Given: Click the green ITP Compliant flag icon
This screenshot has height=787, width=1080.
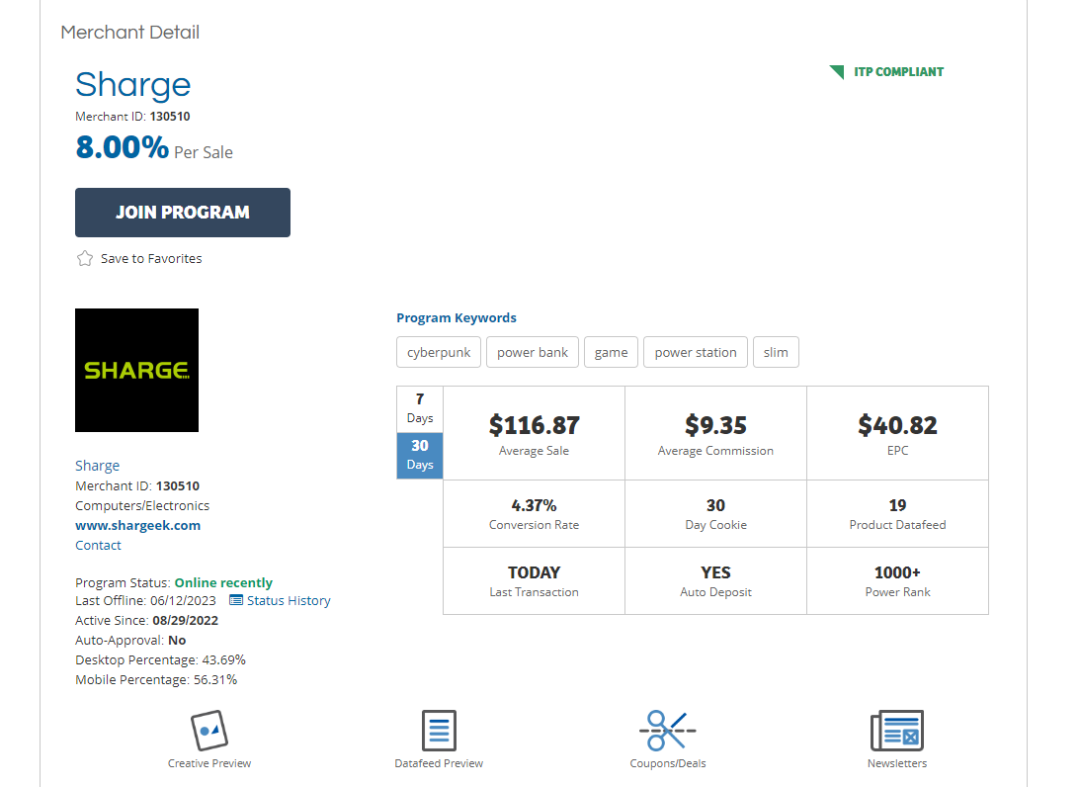Looking at the screenshot, I should click(x=837, y=72).
